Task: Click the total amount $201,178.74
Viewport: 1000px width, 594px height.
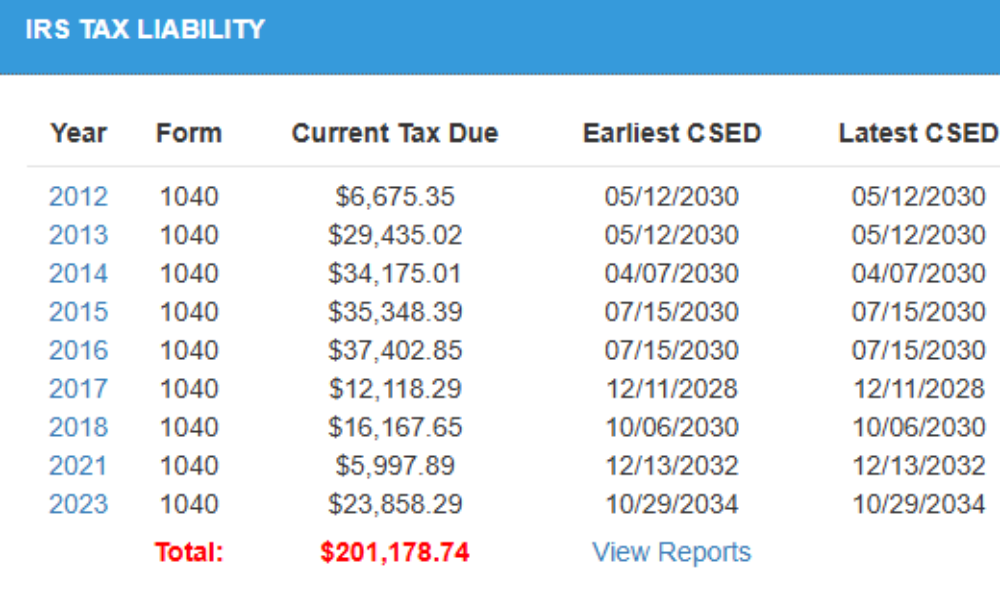Action: pos(395,552)
